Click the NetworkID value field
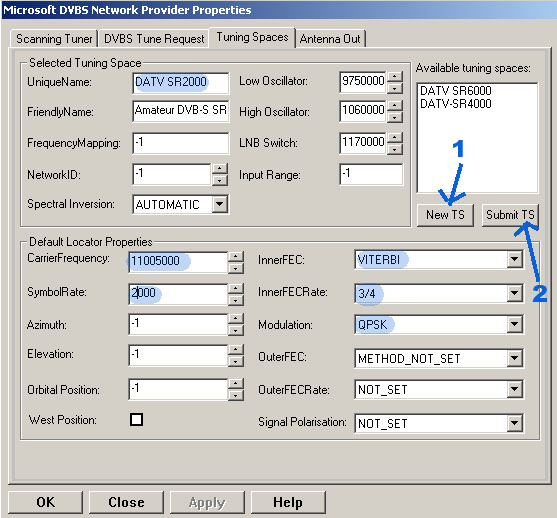This screenshot has height=518, width=557. tap(172, 174)
